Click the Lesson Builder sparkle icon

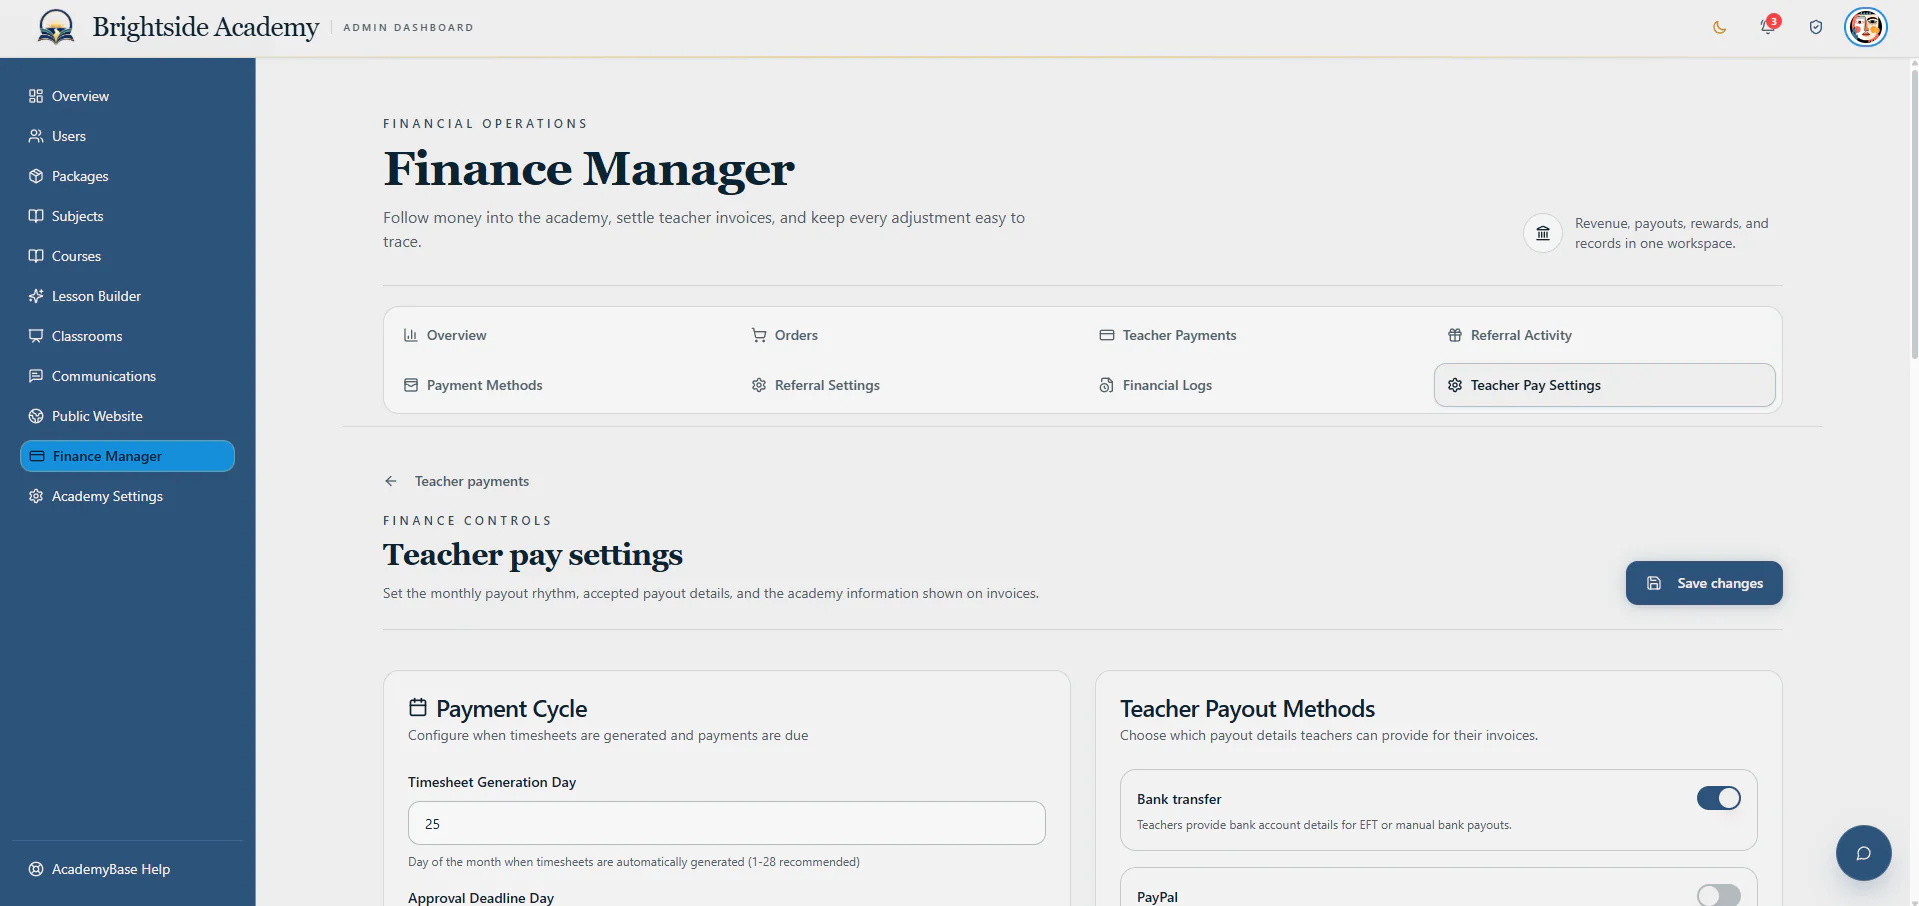click(36, 296)
